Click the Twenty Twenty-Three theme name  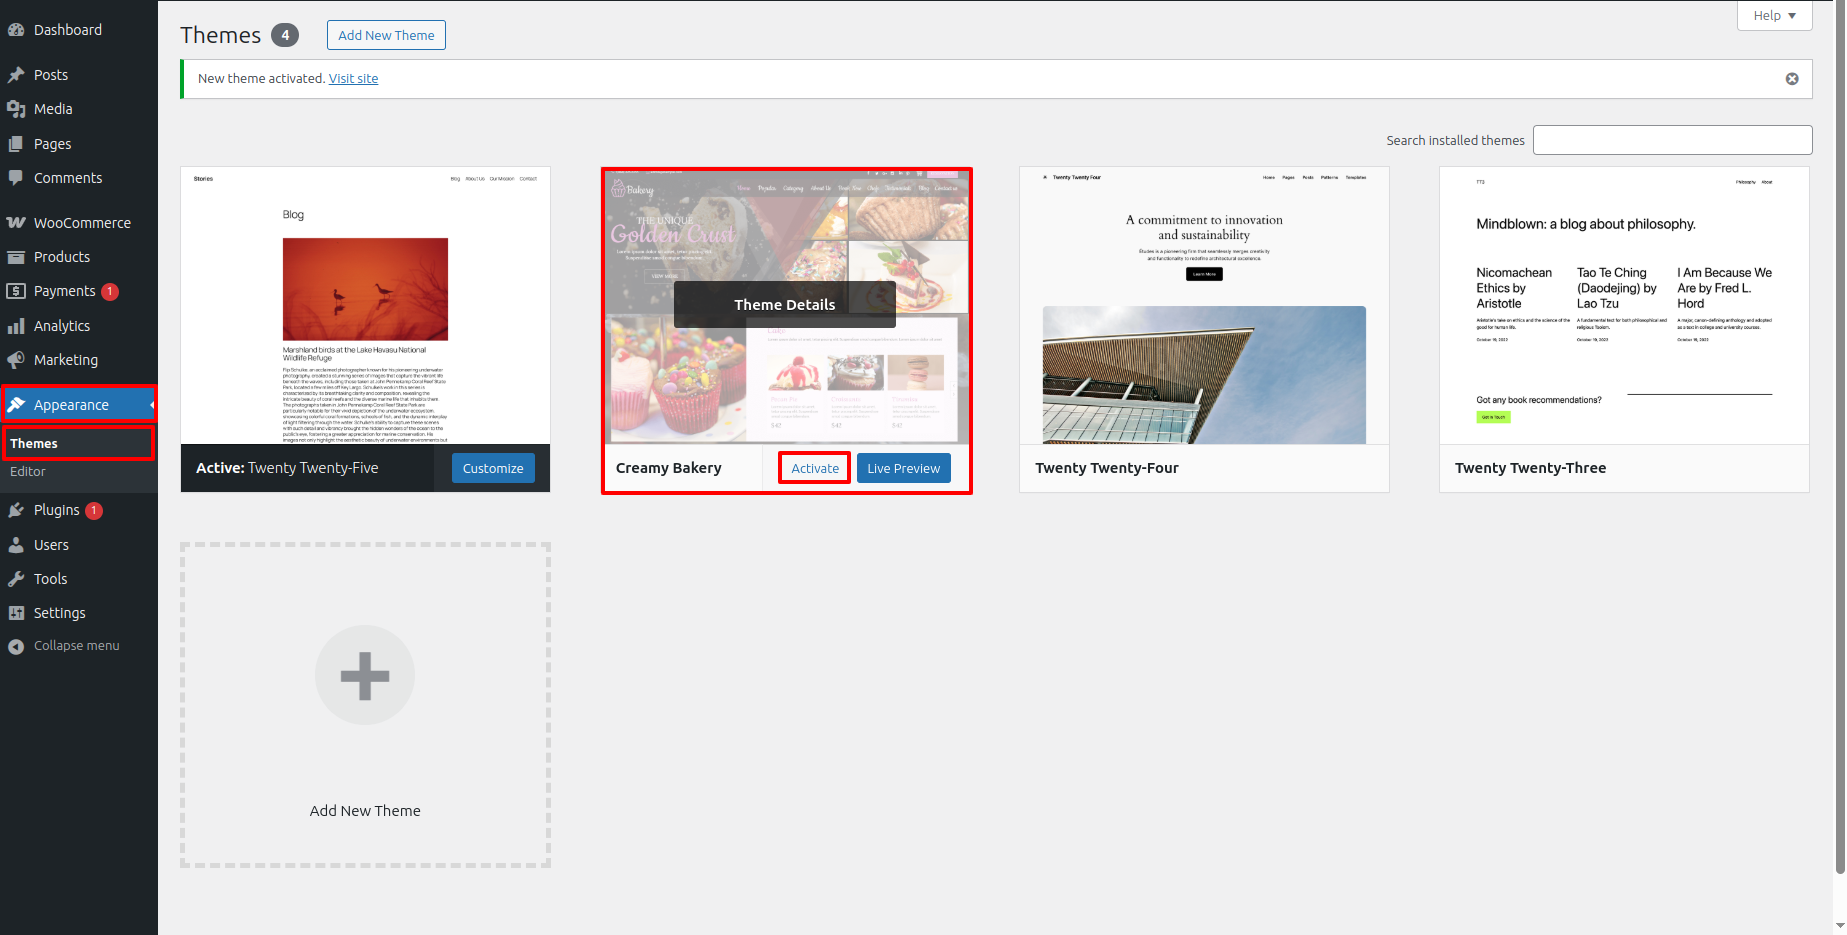[1530, 468]
